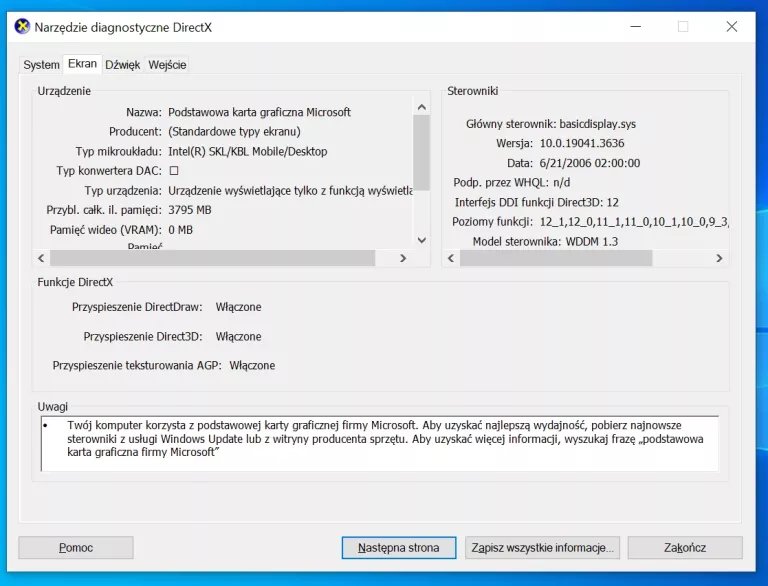The image size is (768, 586).
Task: Open the Dźwięk tab
Action: point(122,65)
